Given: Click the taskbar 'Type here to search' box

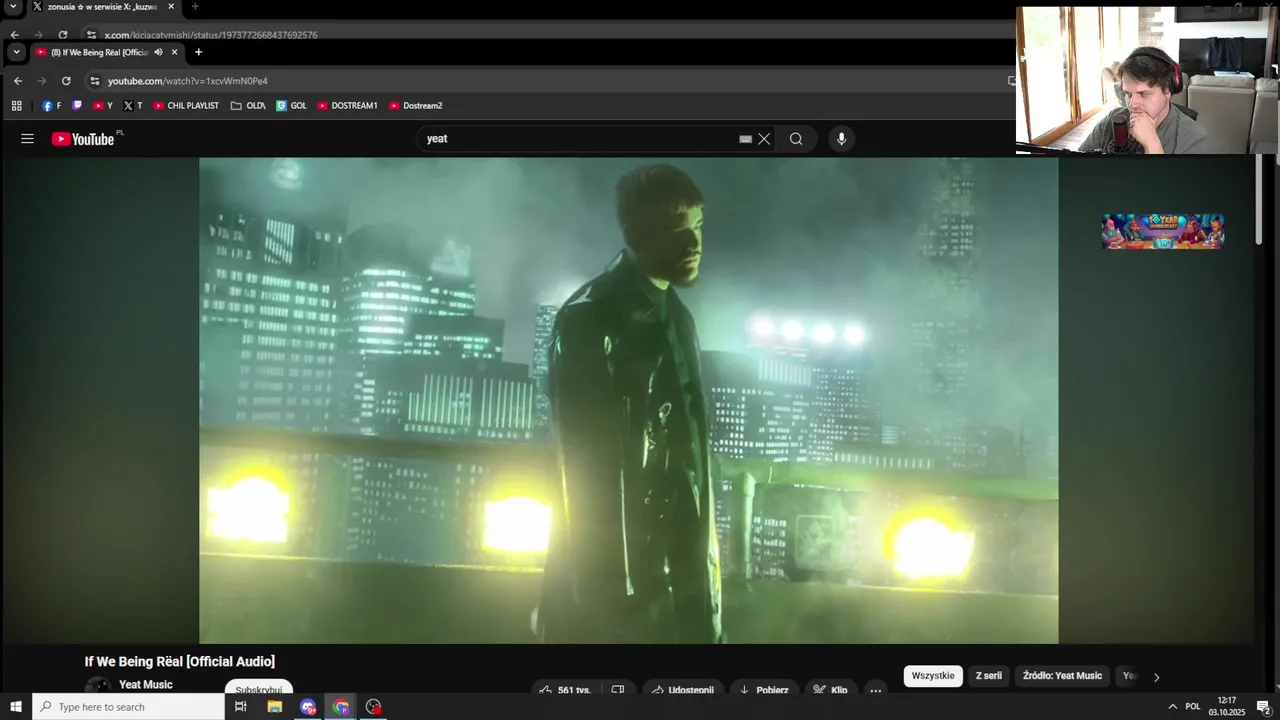Looking at the screenshot, I should (128, 707).
